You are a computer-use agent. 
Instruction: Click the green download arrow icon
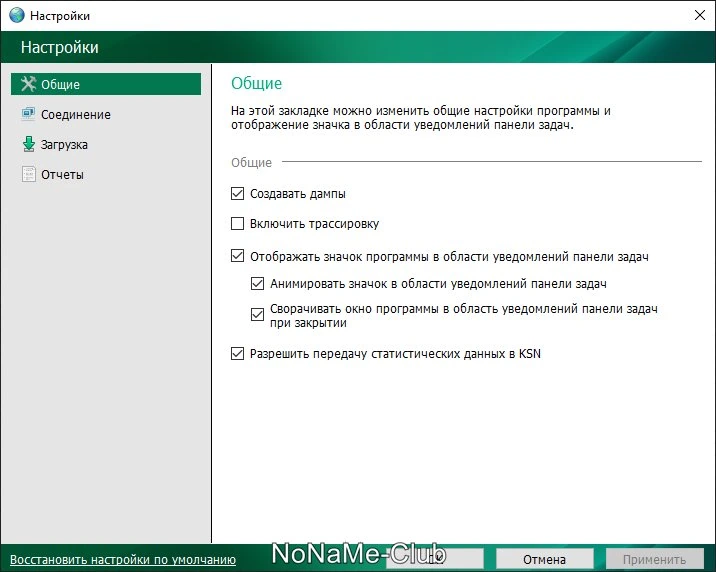pos(28,144)
